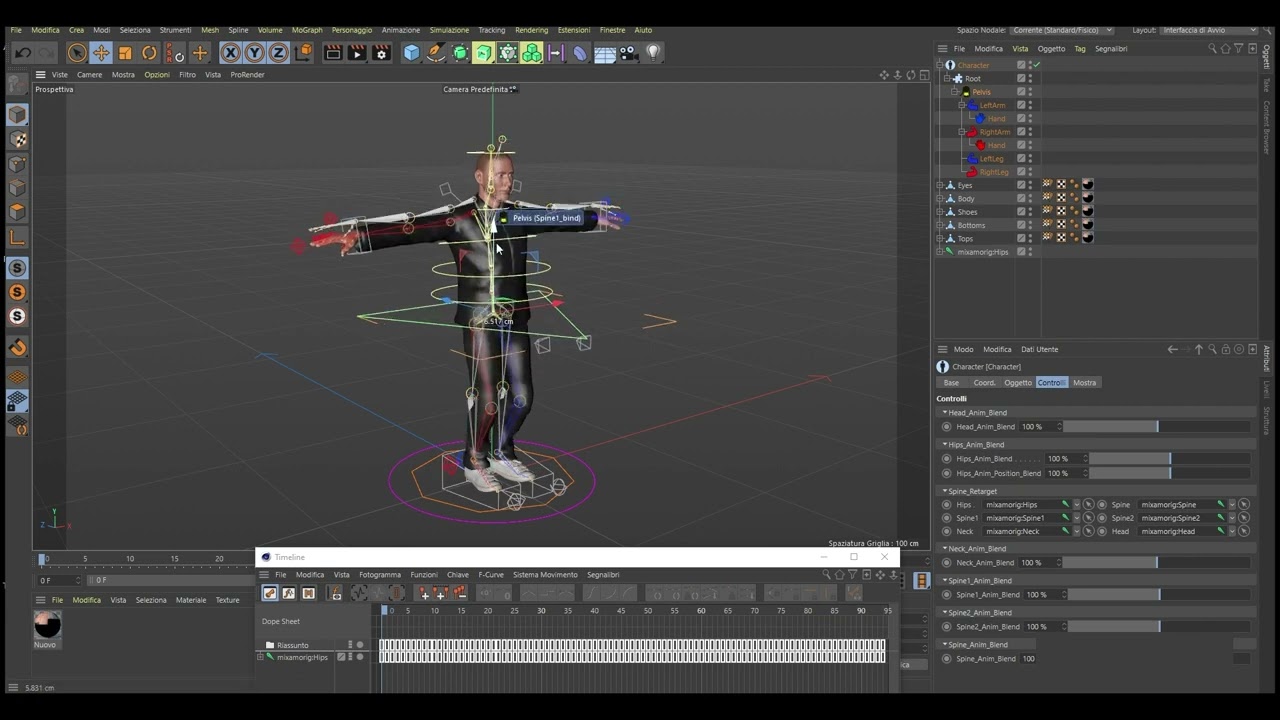Screen dimensions: 1280x720
Task: Adjust the Neck_Anim_Blend slider
Action: point(1110,563)
